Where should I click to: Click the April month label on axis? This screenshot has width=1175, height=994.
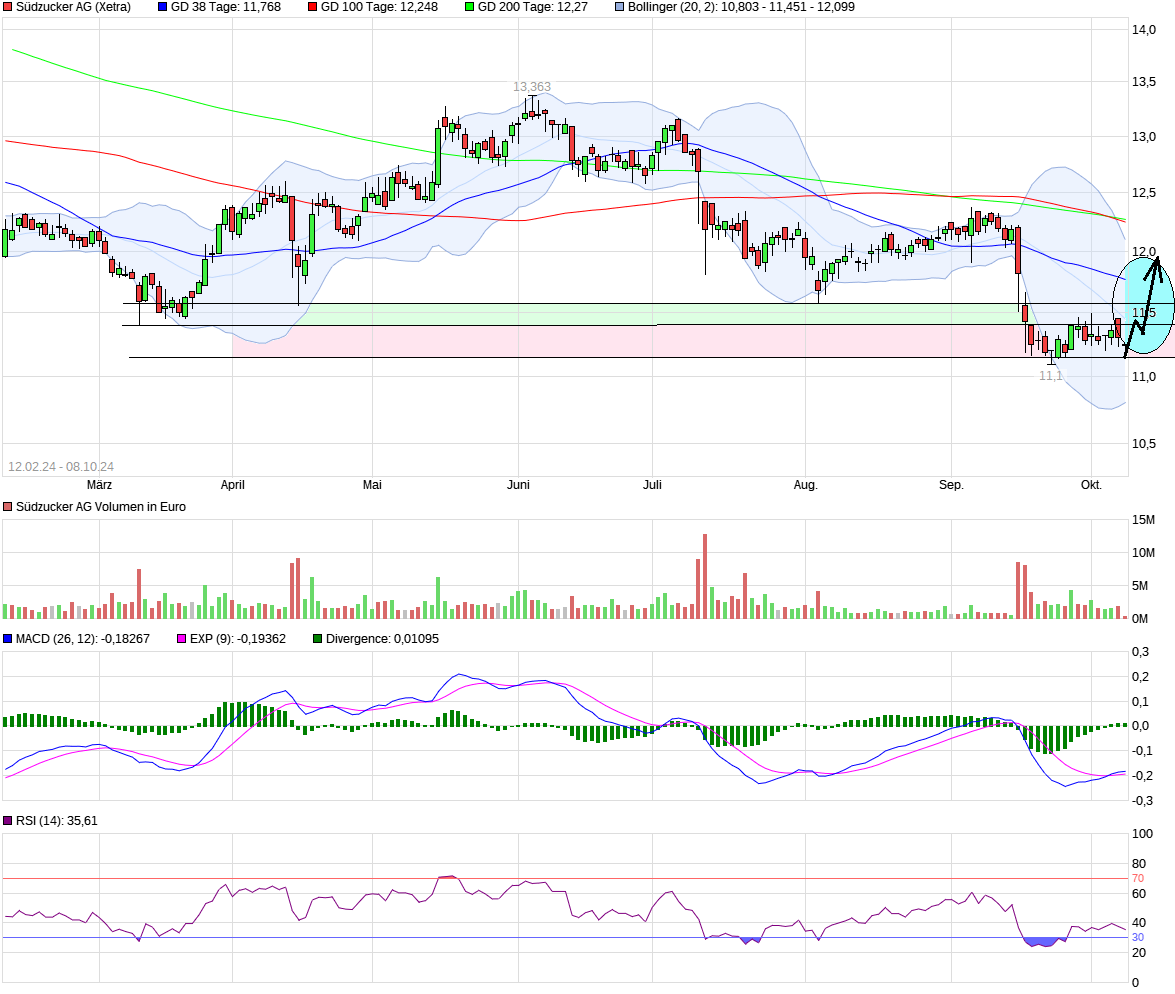point(232,485)
